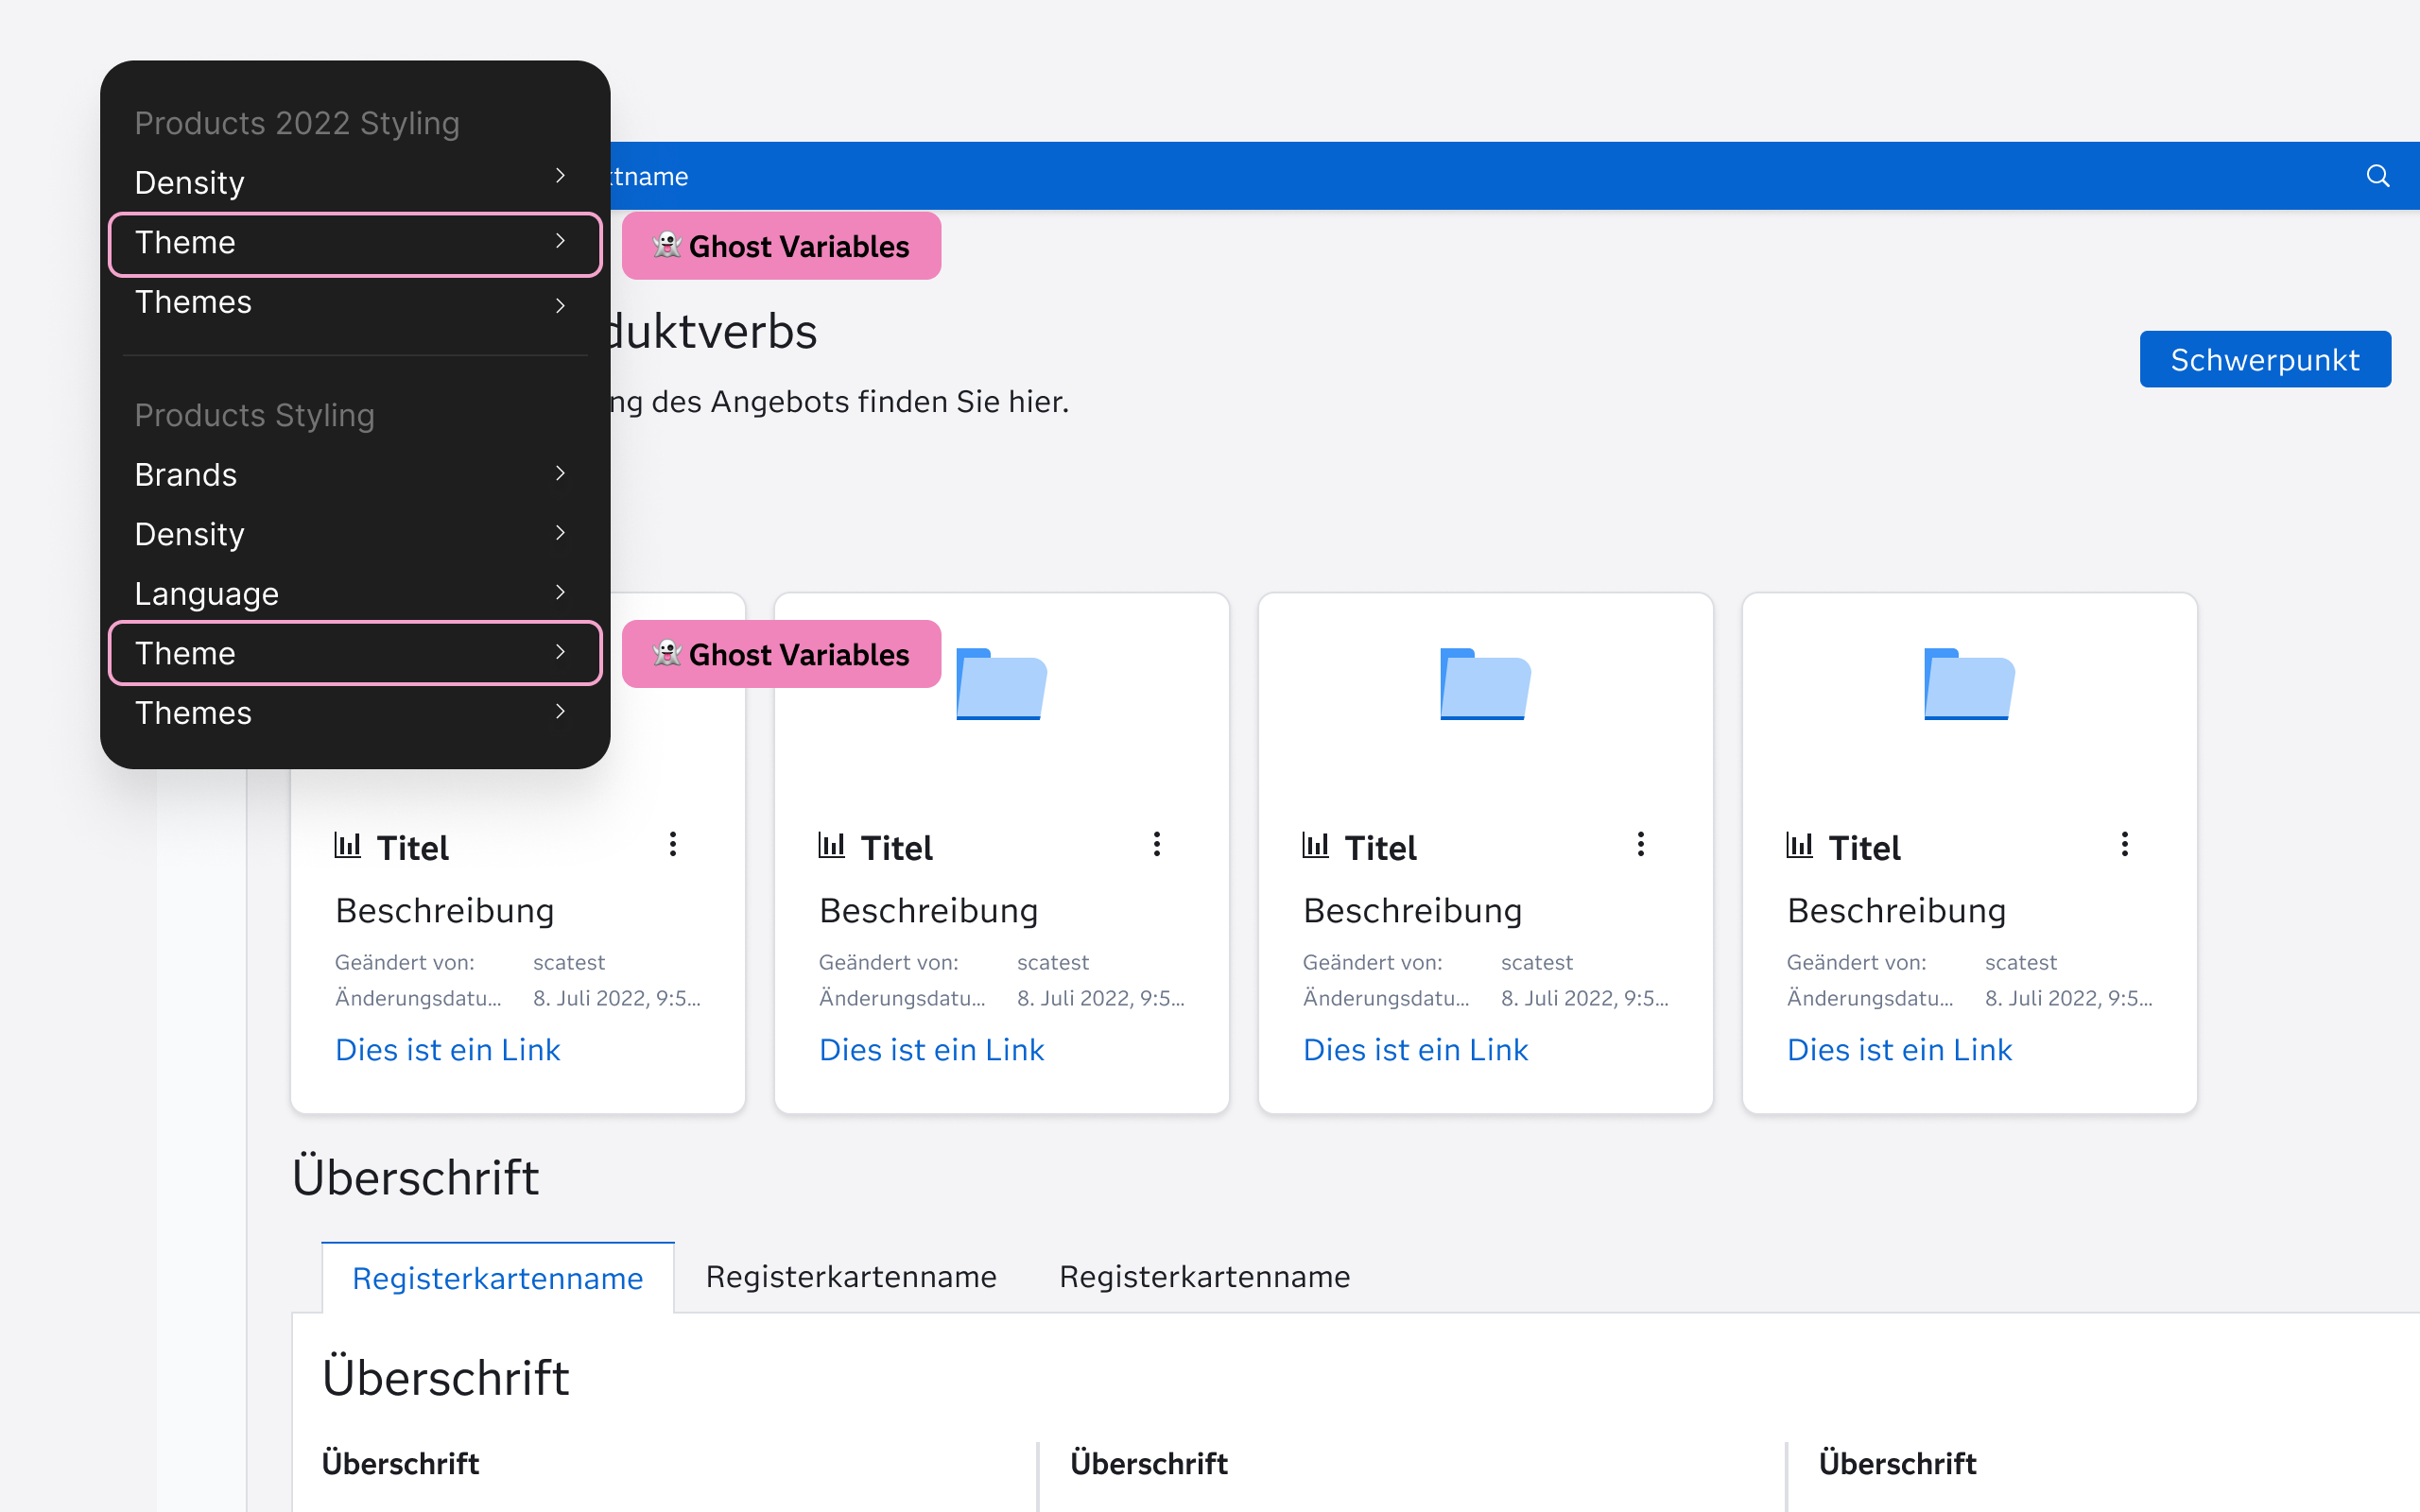
Task: Open the kebab menu on the first Titel card
Action: [x=672, y=845]
